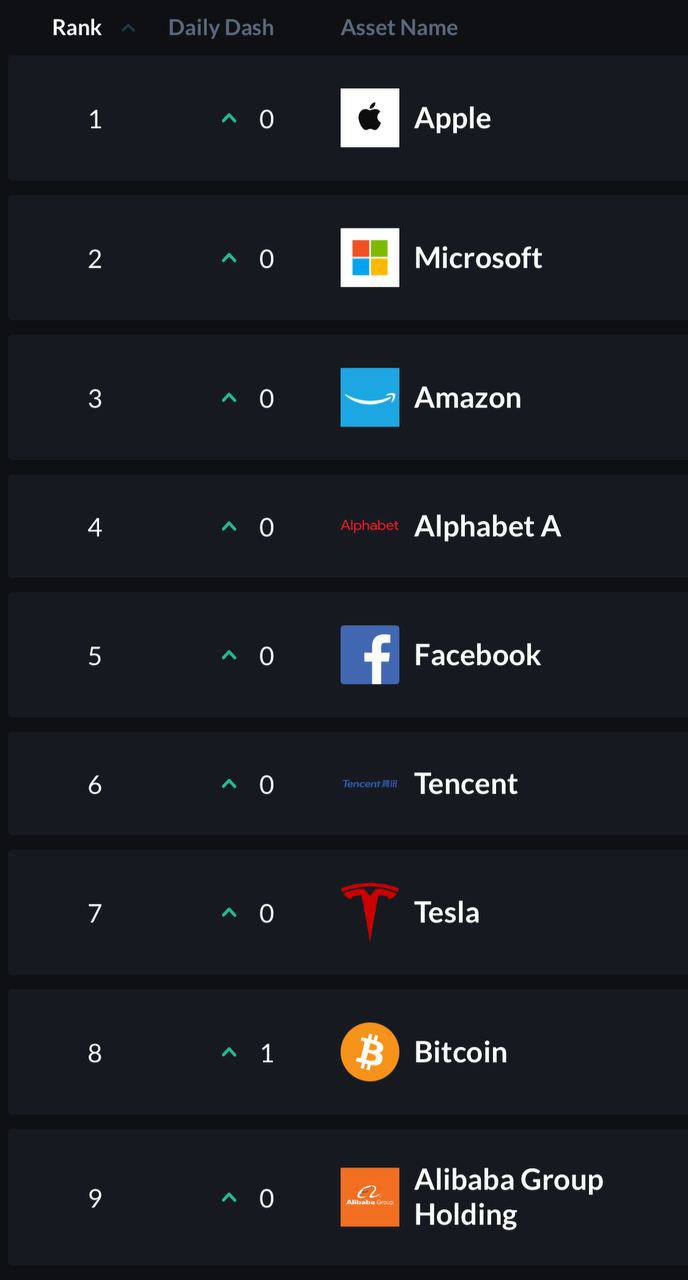This screenshot has width=688, height=1280.
Task: Select the Tencent logo
Action: tap(370, 784)
